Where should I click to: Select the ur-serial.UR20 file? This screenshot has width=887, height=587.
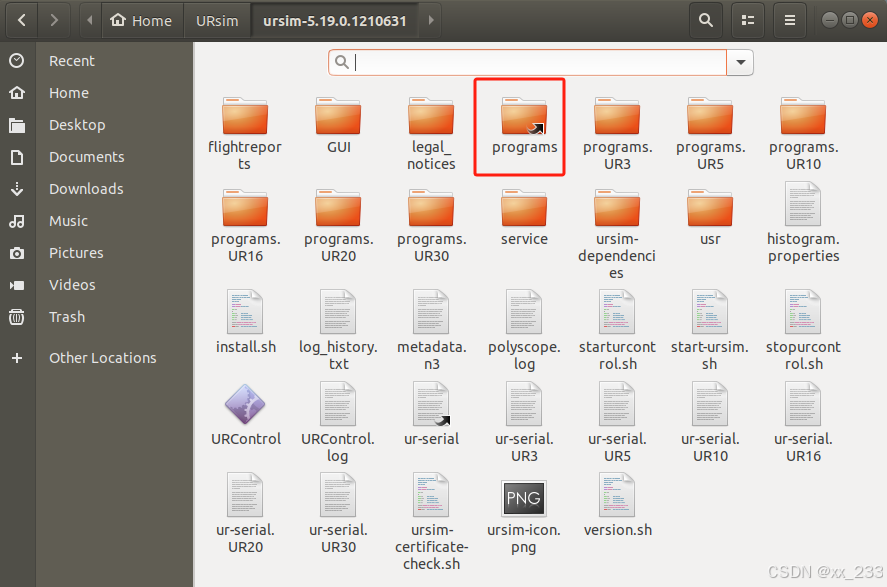pyautogui.click(x=245, y=514)
